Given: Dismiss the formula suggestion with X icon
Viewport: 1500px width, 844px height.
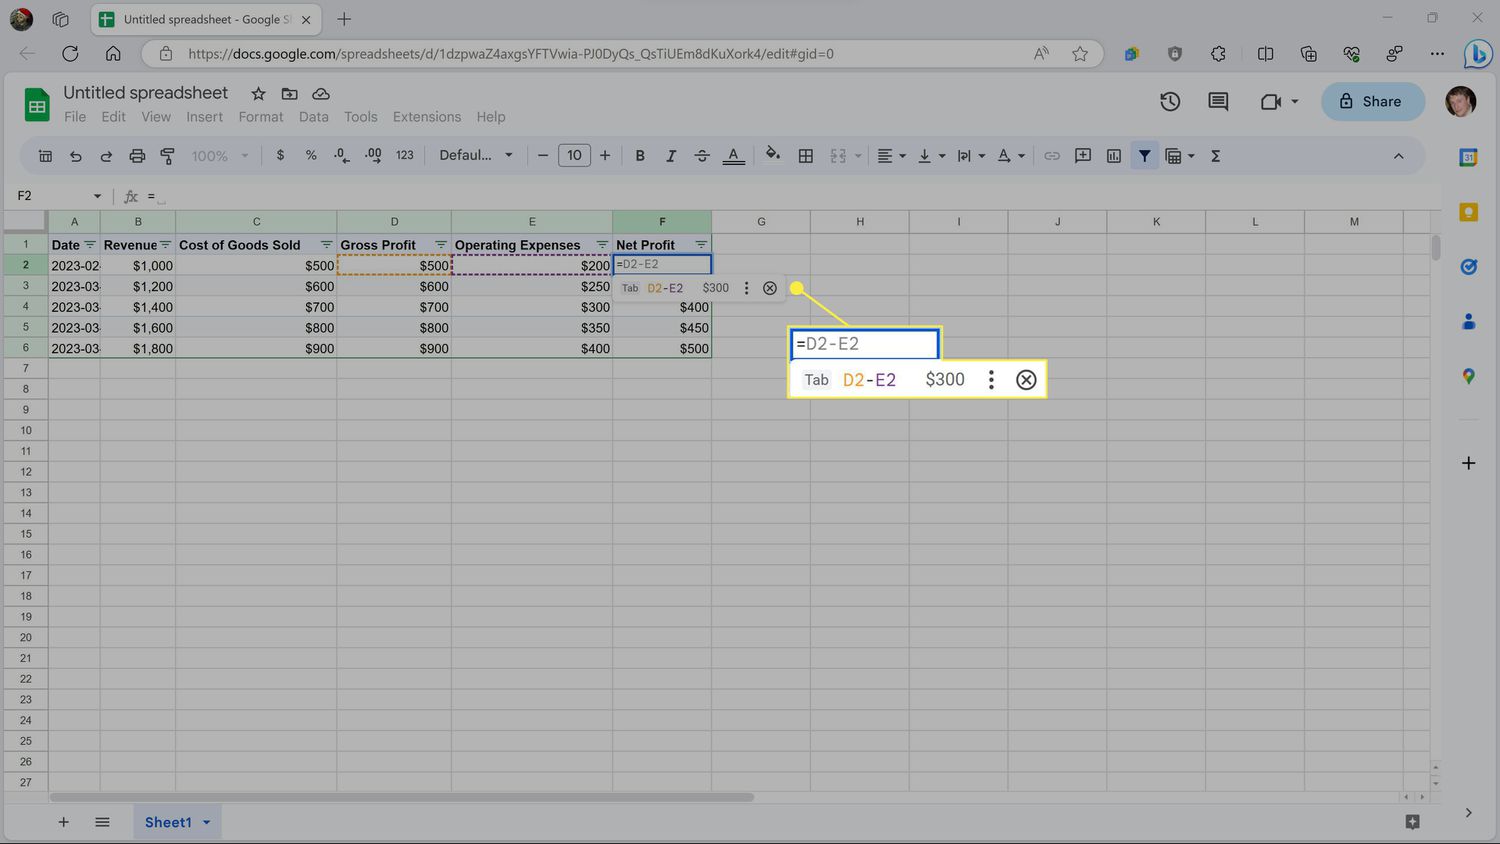Looking at the screenshot, I should click(769, 288).
